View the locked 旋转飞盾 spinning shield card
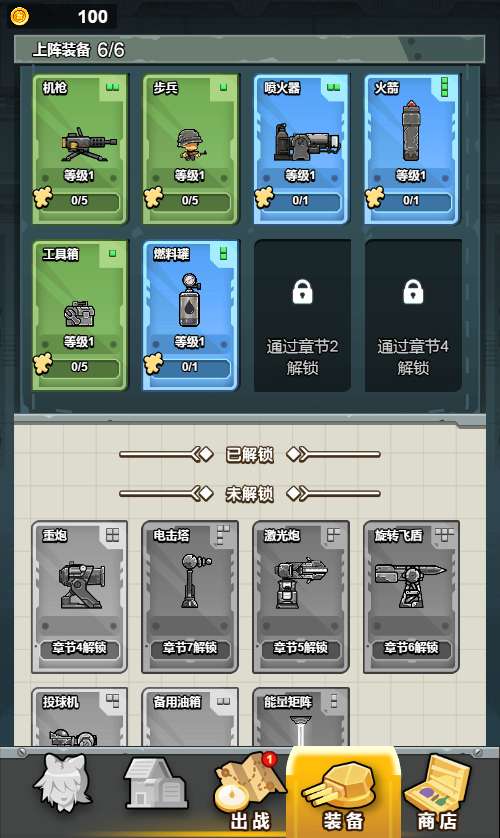Viewport: 500px width, 838px height. (411, 596)
